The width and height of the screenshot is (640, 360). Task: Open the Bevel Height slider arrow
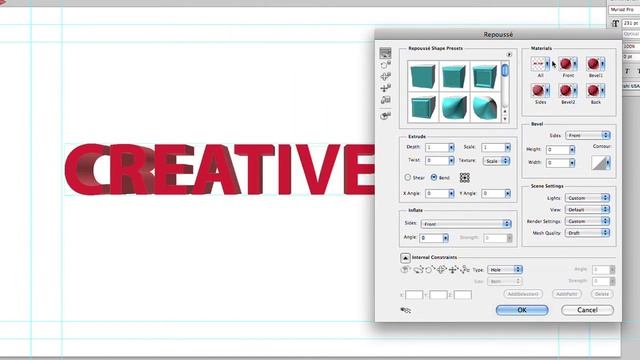click(572, 150)
